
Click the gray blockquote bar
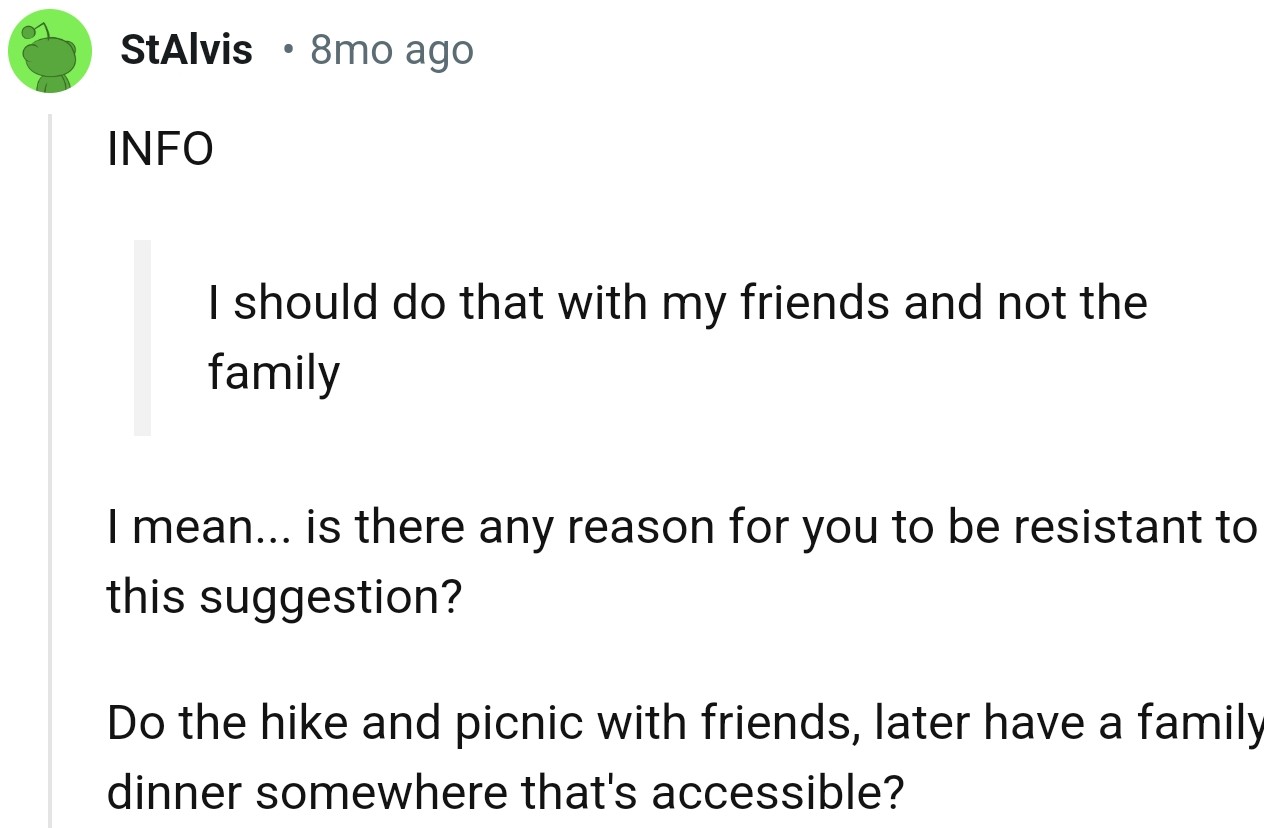pos(143,337)
